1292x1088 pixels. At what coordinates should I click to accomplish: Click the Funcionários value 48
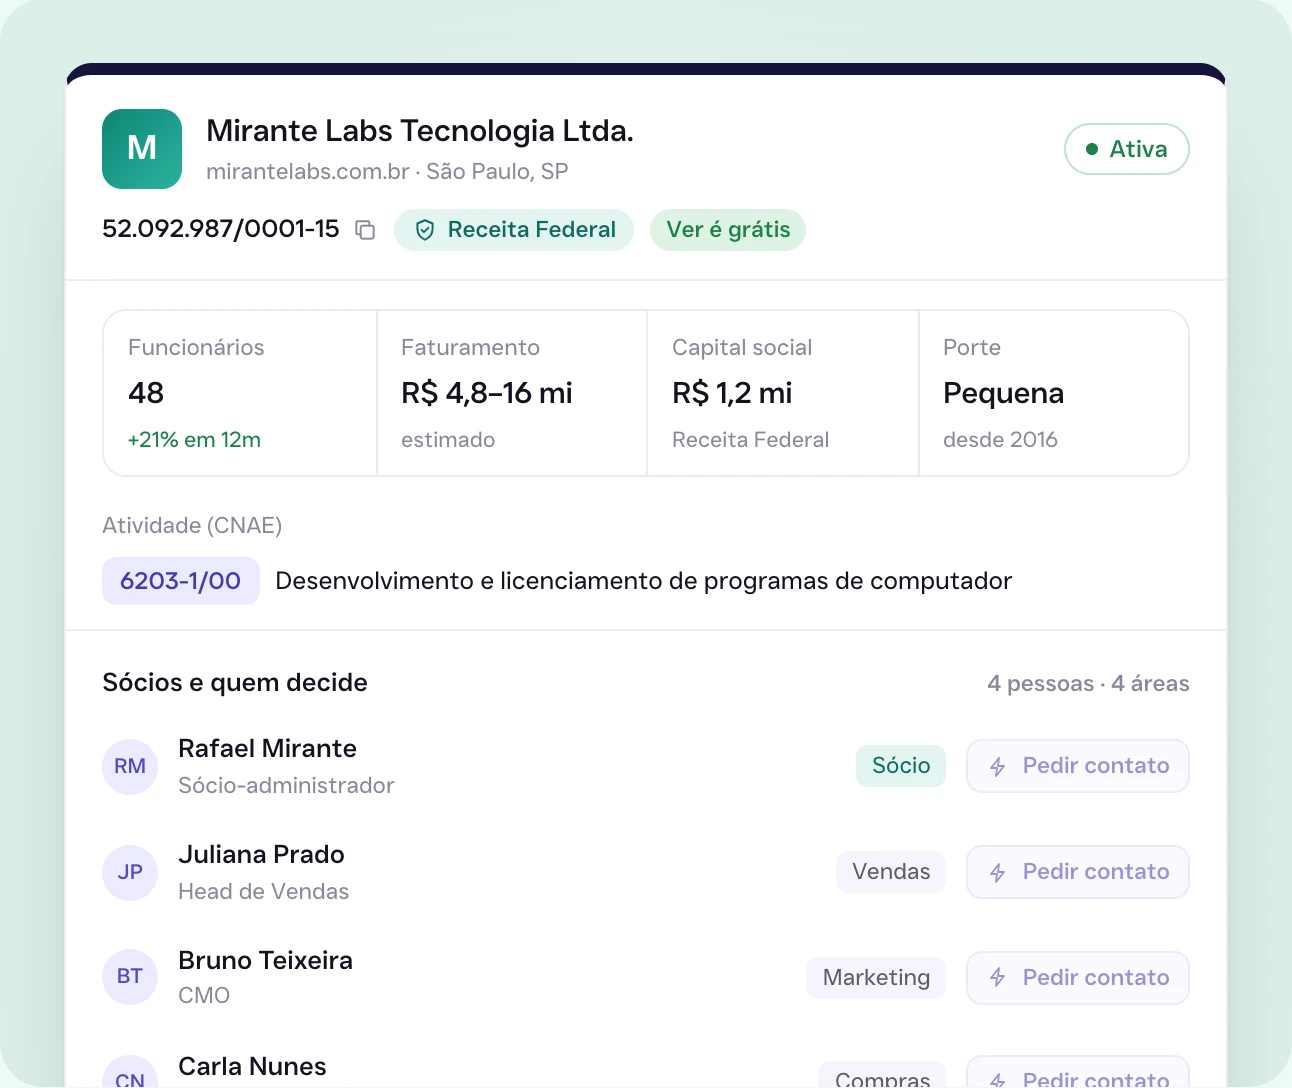pyautogui.click(x=146, y=393)
